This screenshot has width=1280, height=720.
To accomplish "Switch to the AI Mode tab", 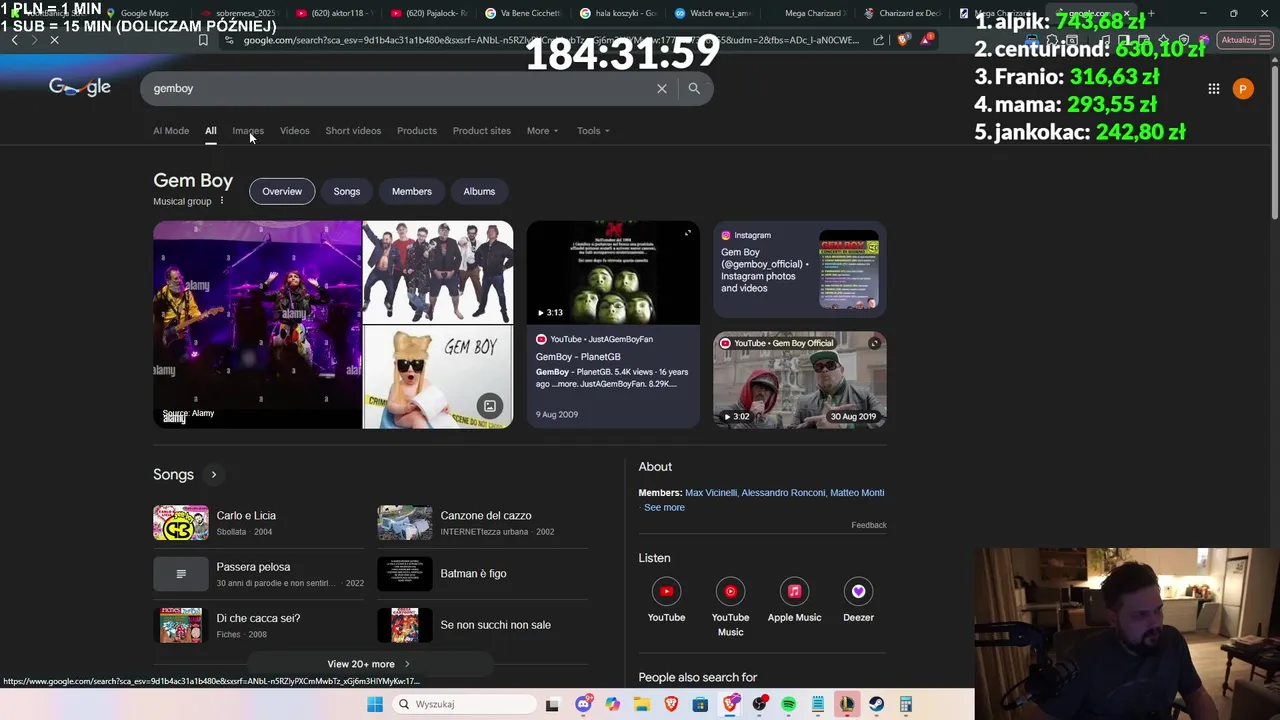I will point(171,131).
